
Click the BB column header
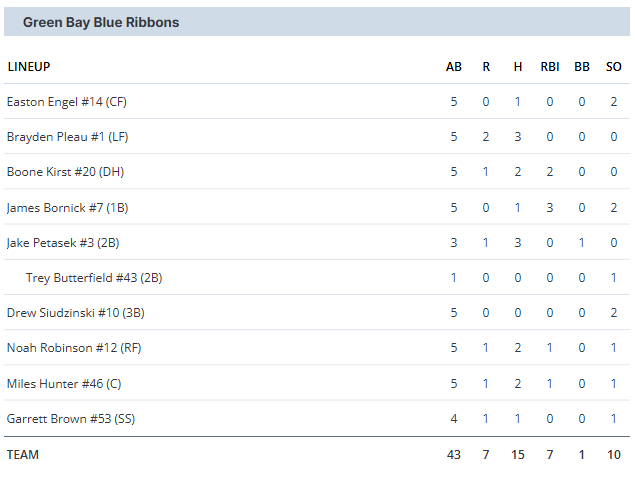point(582,66)
